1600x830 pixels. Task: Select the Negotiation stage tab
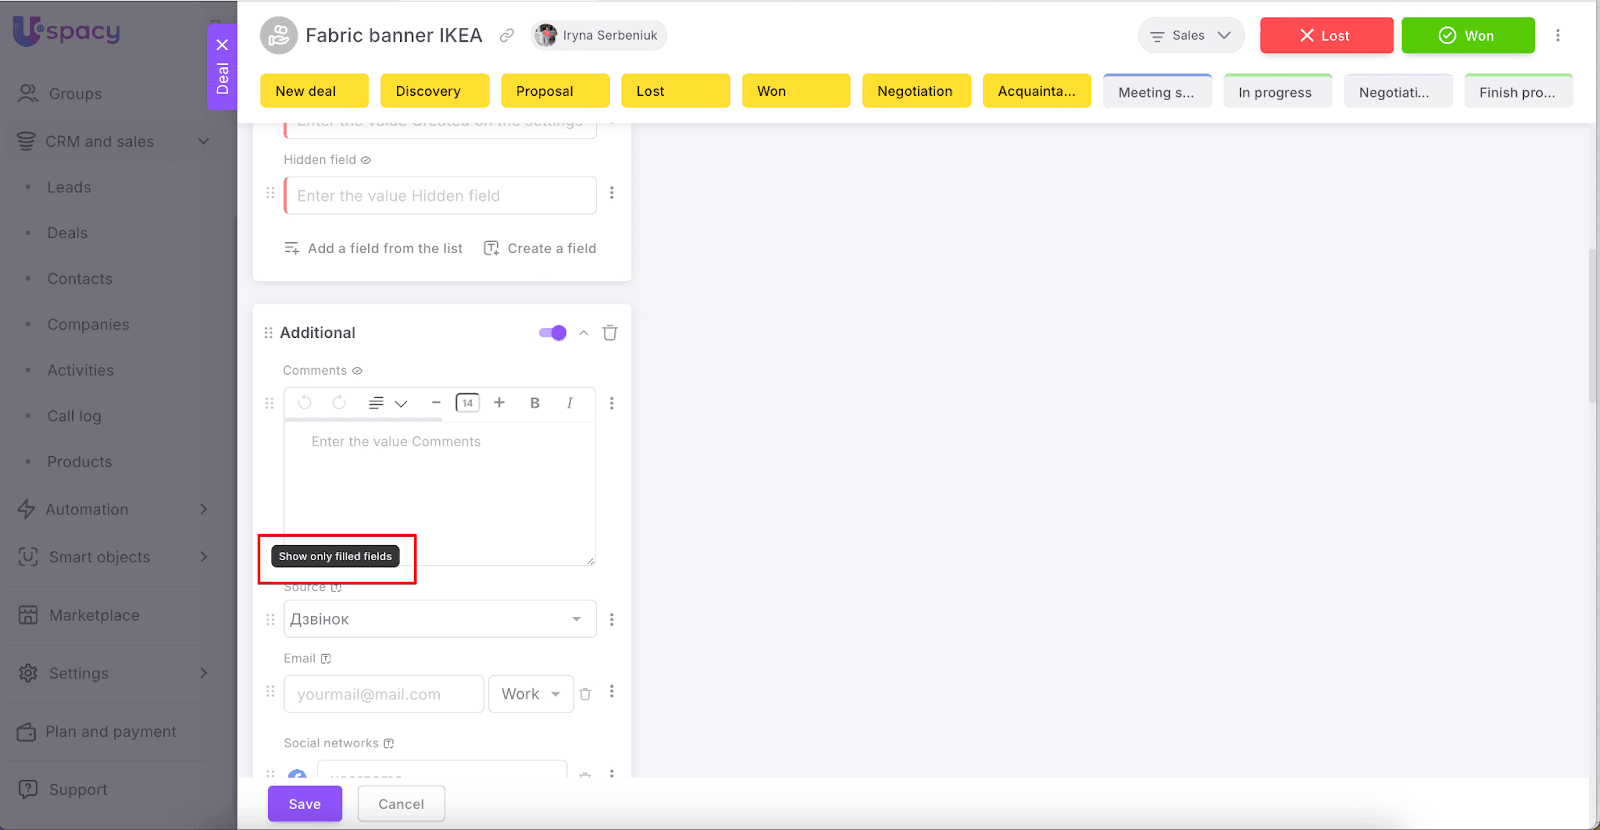[x=915, y=91]
